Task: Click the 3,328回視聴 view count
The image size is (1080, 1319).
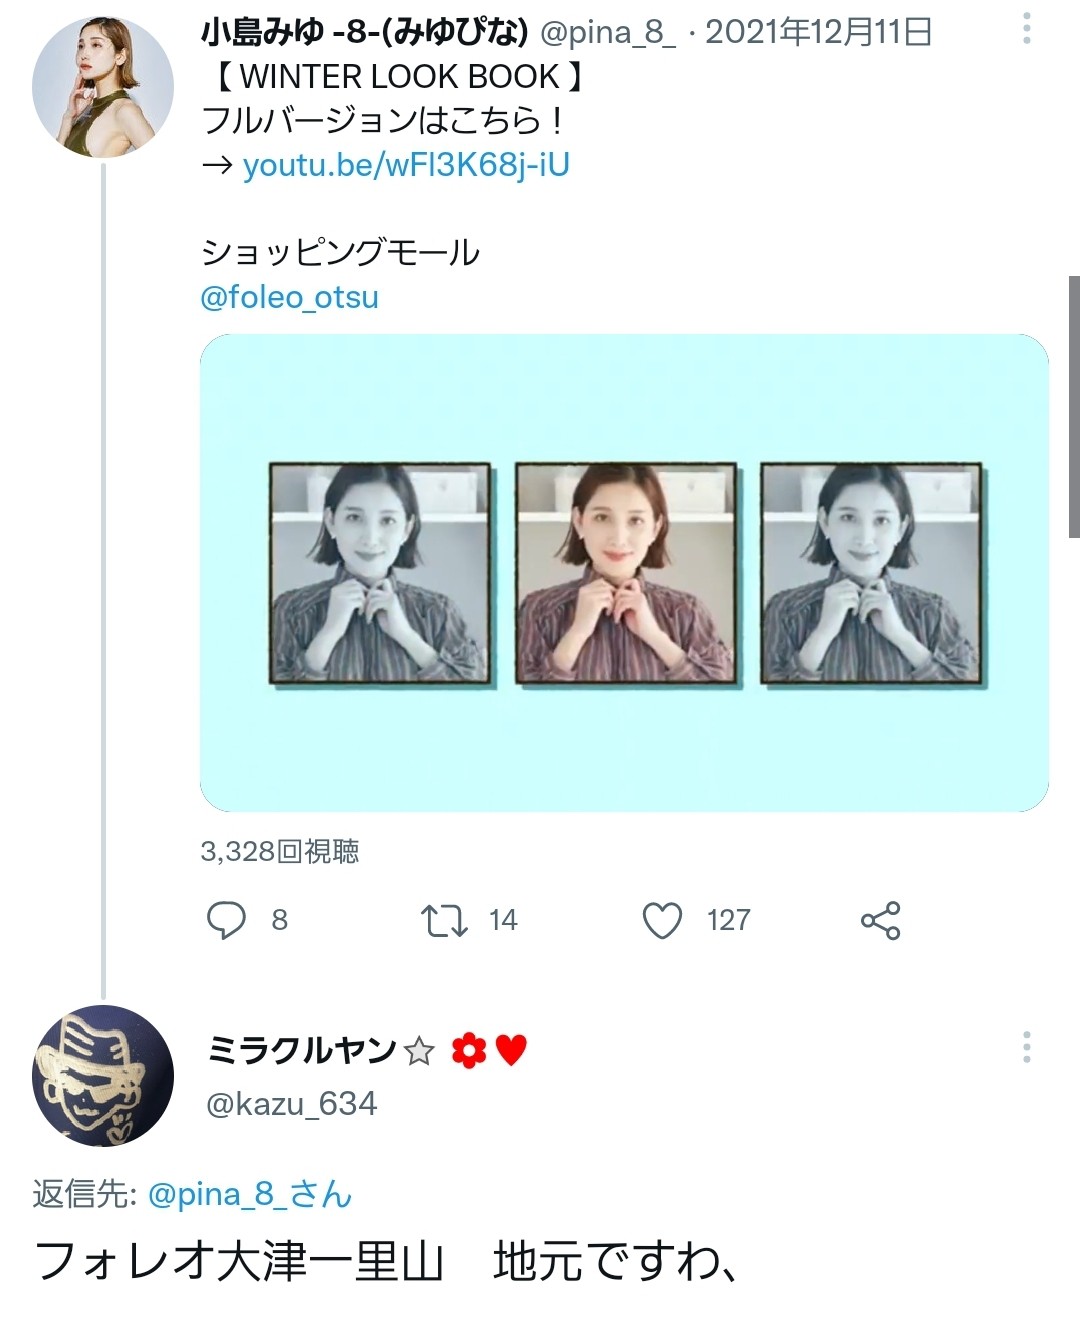Action: (280, 851)
